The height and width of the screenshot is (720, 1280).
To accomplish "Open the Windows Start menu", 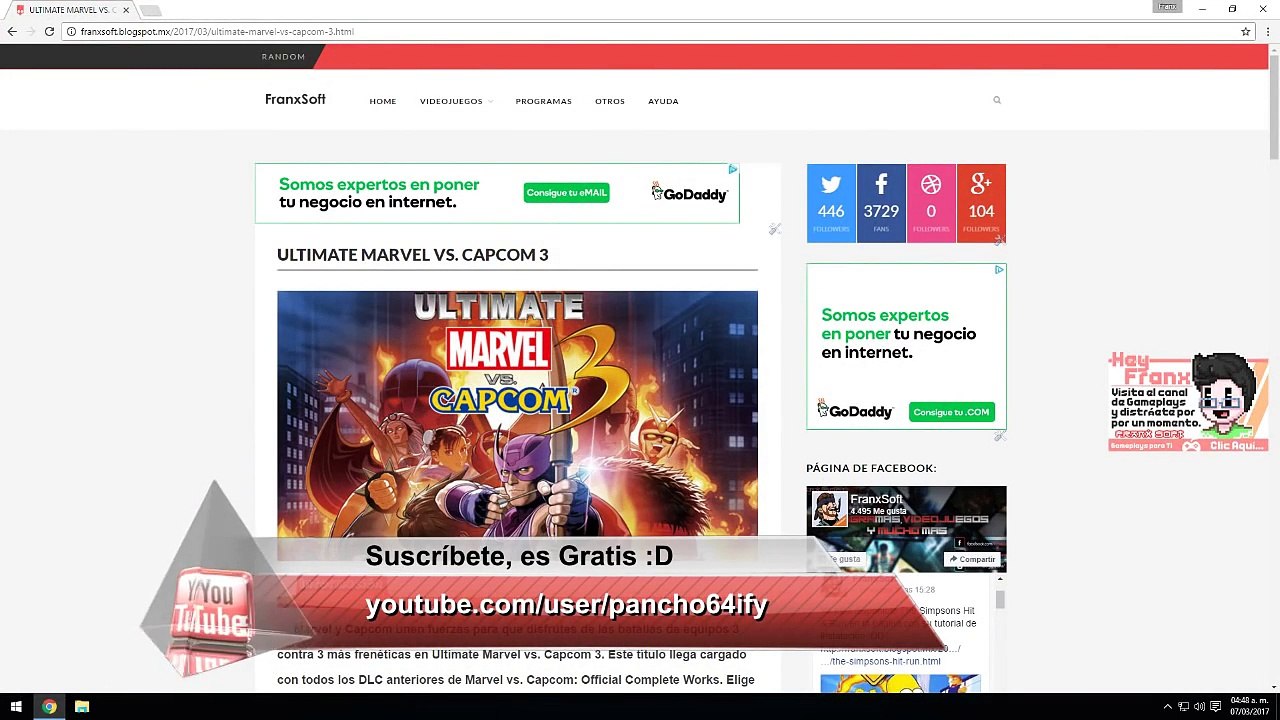I will [16, 707].
